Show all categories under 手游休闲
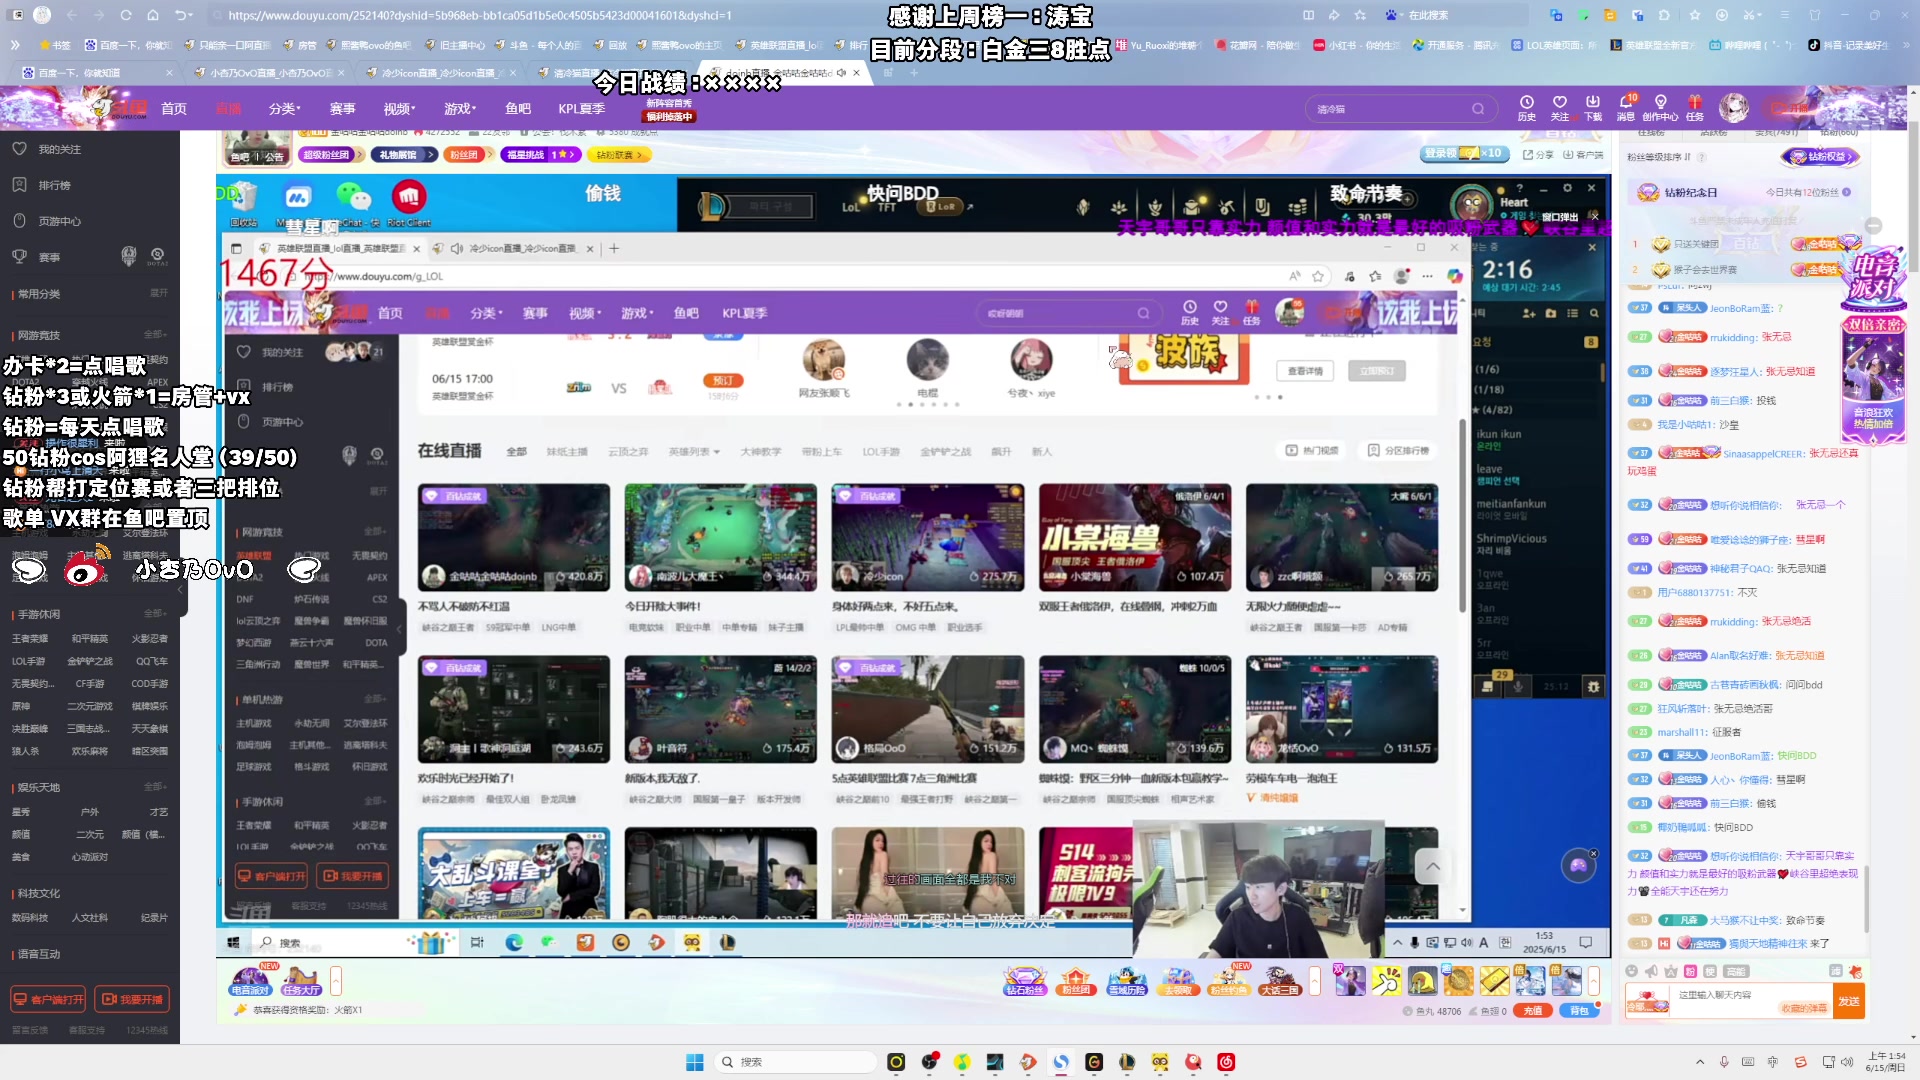This screenshot has height=1080, width=1920. 155,613
